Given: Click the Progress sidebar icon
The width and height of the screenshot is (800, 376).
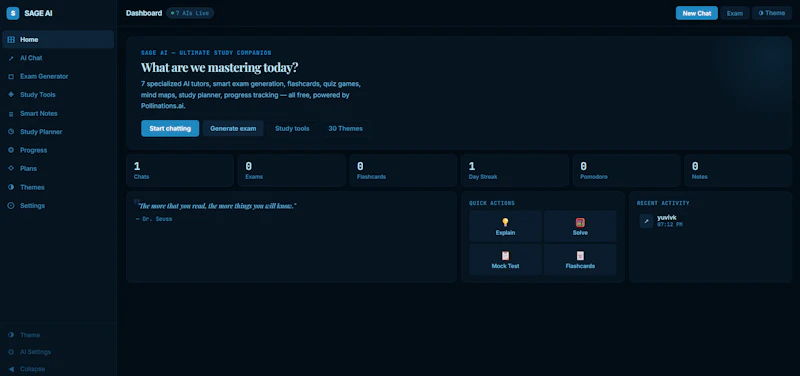Looking at the screenshot, I should pos(11,150).
